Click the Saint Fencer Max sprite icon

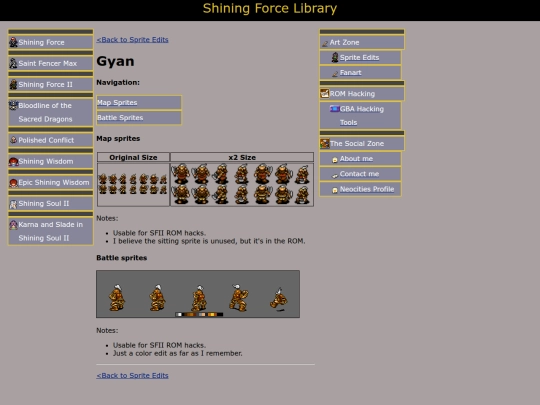(13, 63)
